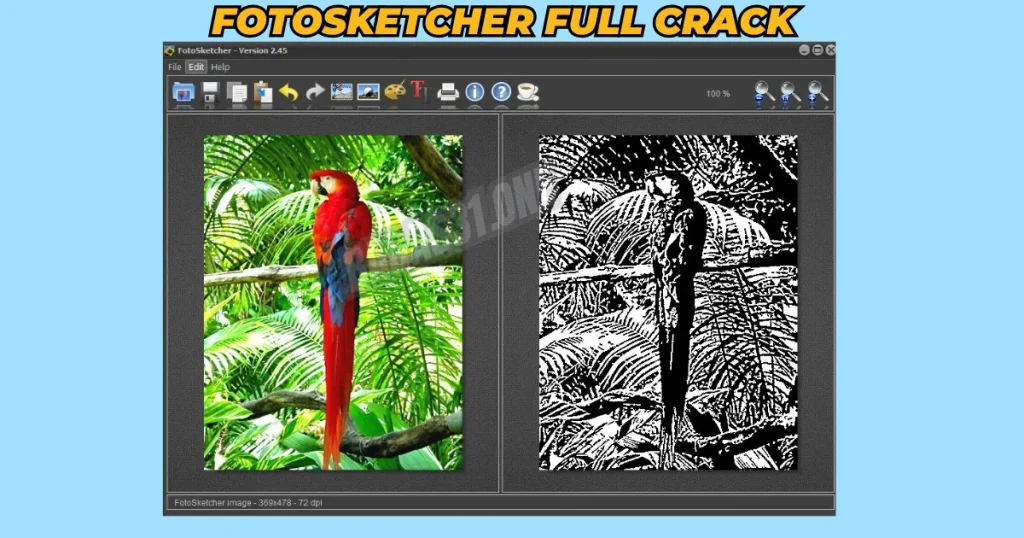Open the Help menu

(220, 67)
